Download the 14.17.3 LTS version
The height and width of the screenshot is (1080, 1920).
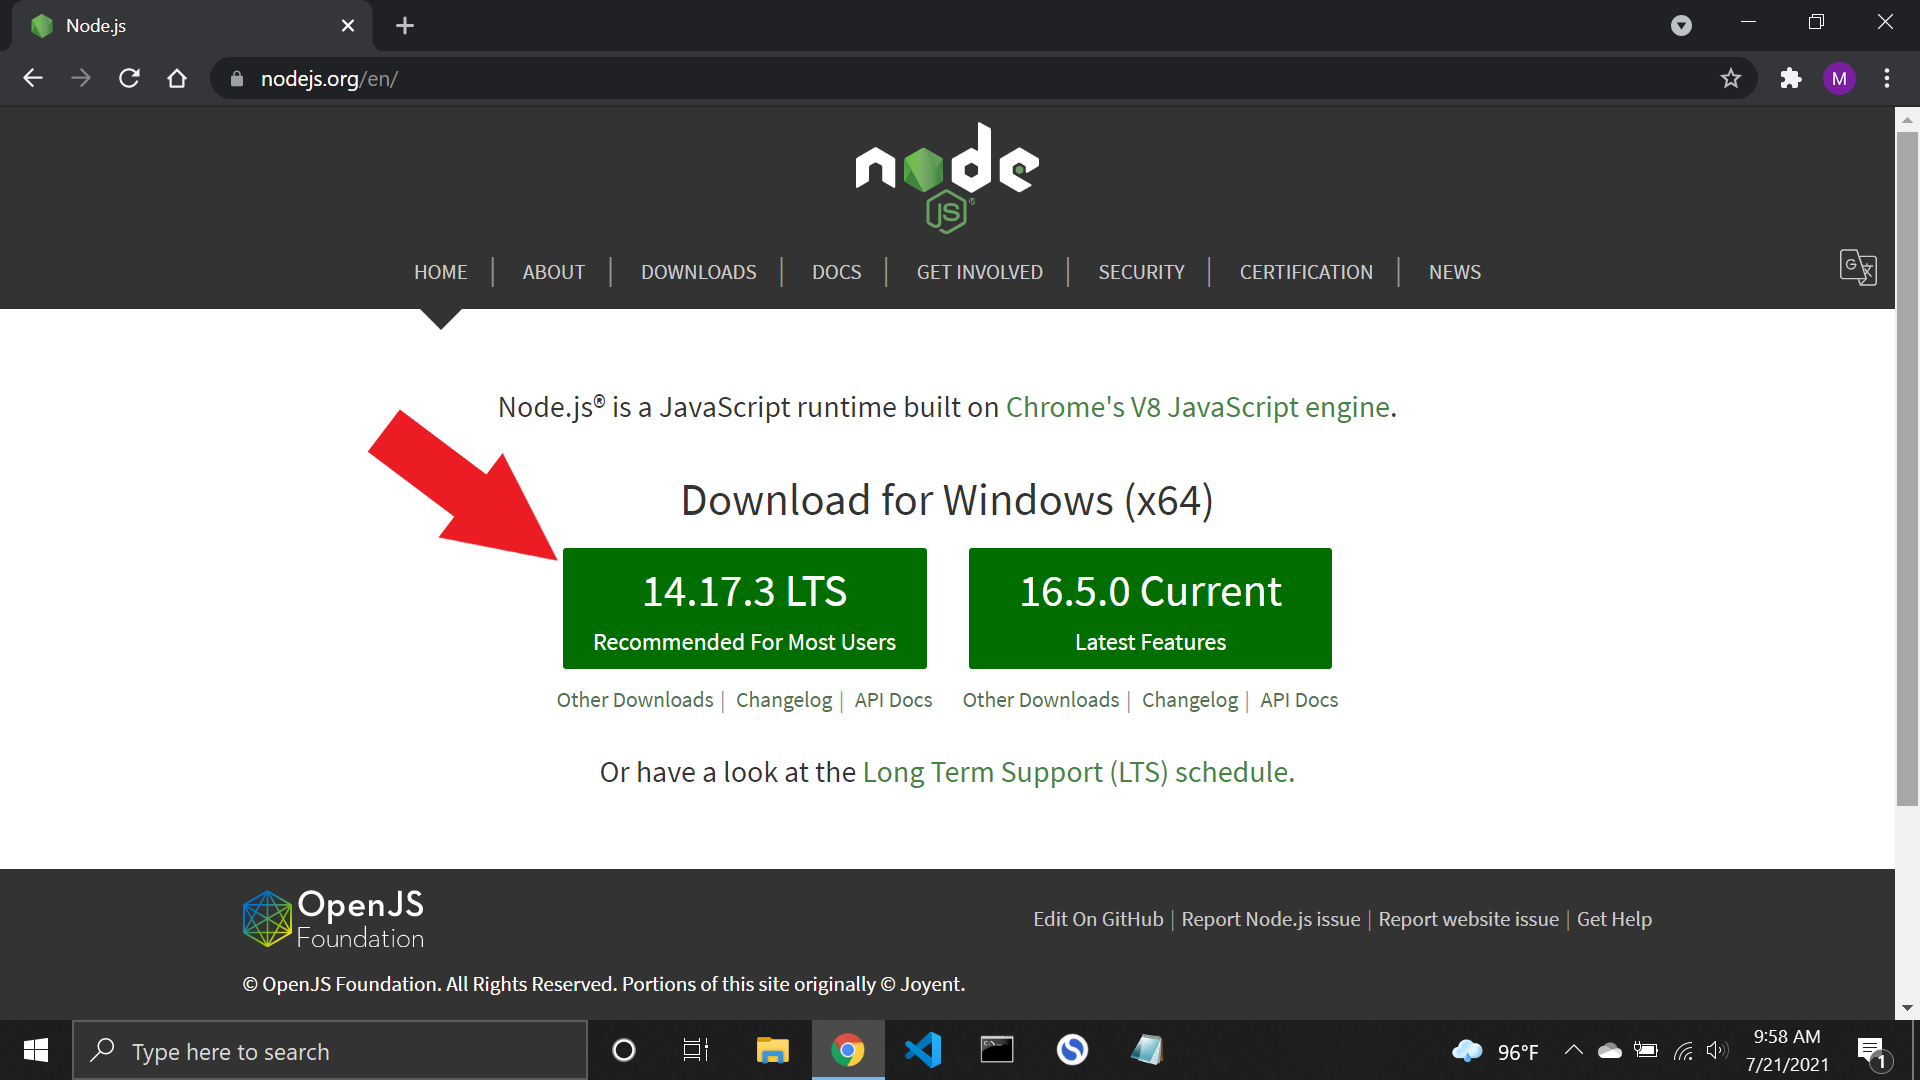point(744,608)
